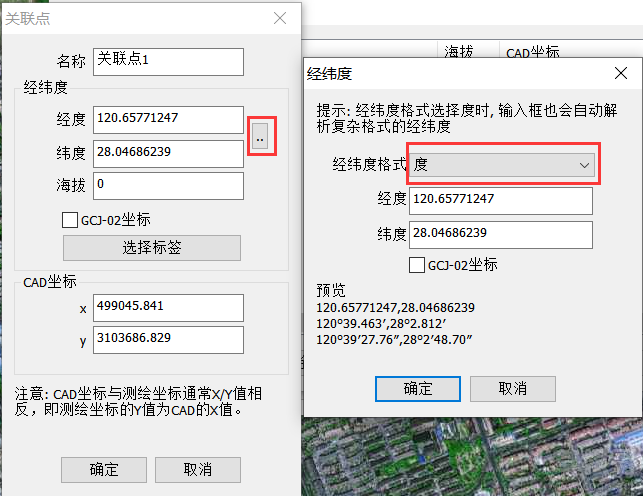The image size is (643, 496).
Task: Click the 海拔 column header in background table
Action: click(x=458, y=52)
